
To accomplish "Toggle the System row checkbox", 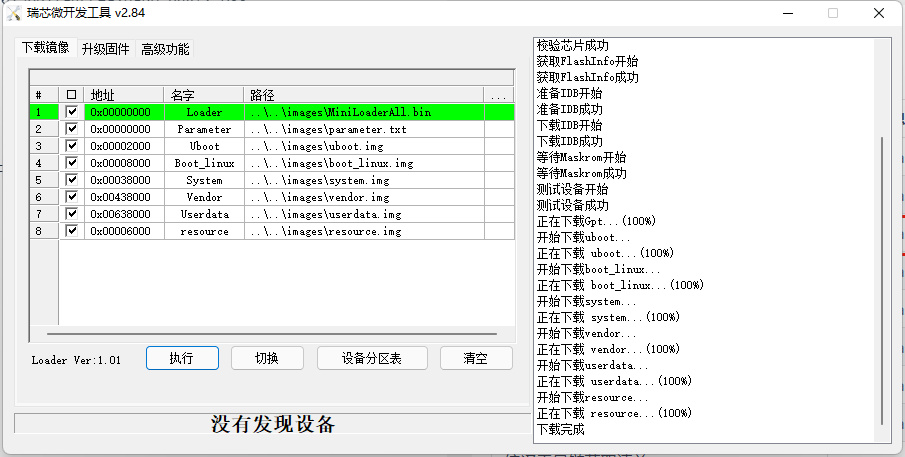I will point(71,180).
